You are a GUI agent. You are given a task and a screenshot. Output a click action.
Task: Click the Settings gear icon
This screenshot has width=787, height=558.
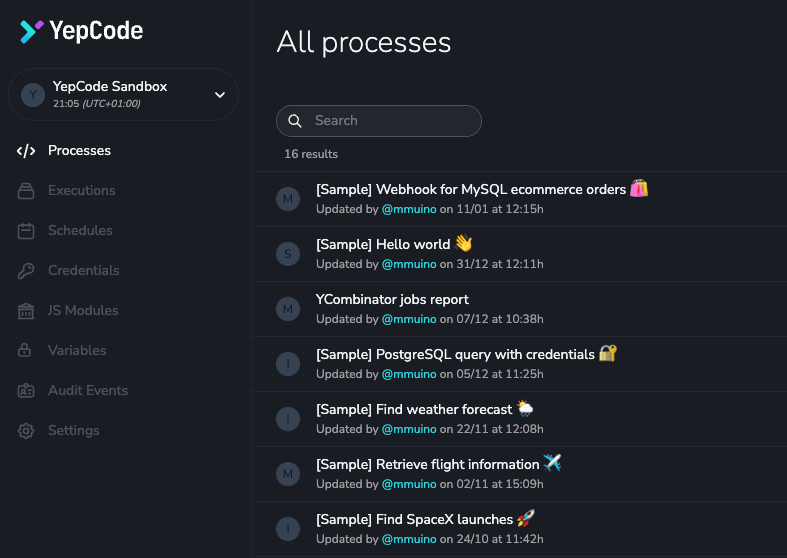(x=26, y=431)
